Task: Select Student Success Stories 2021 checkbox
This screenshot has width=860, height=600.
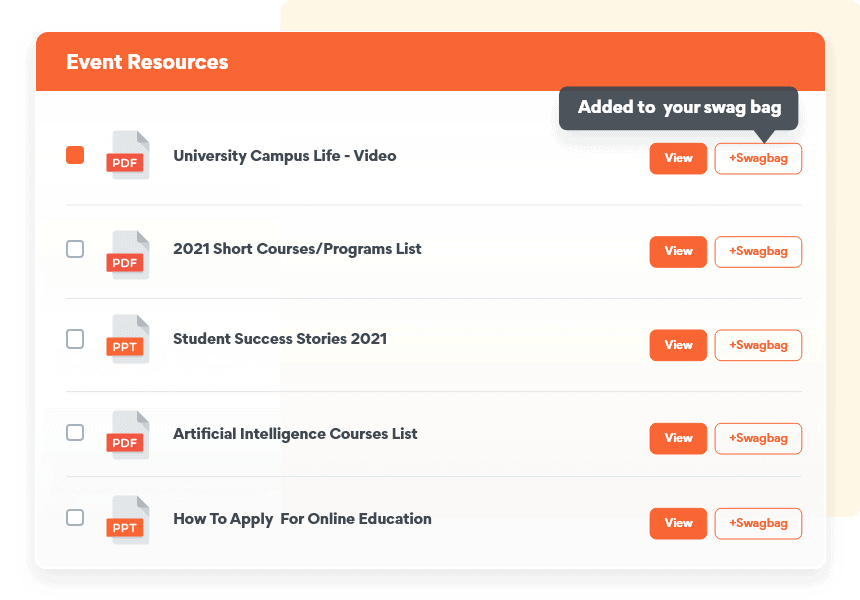Action: point(75,339)
